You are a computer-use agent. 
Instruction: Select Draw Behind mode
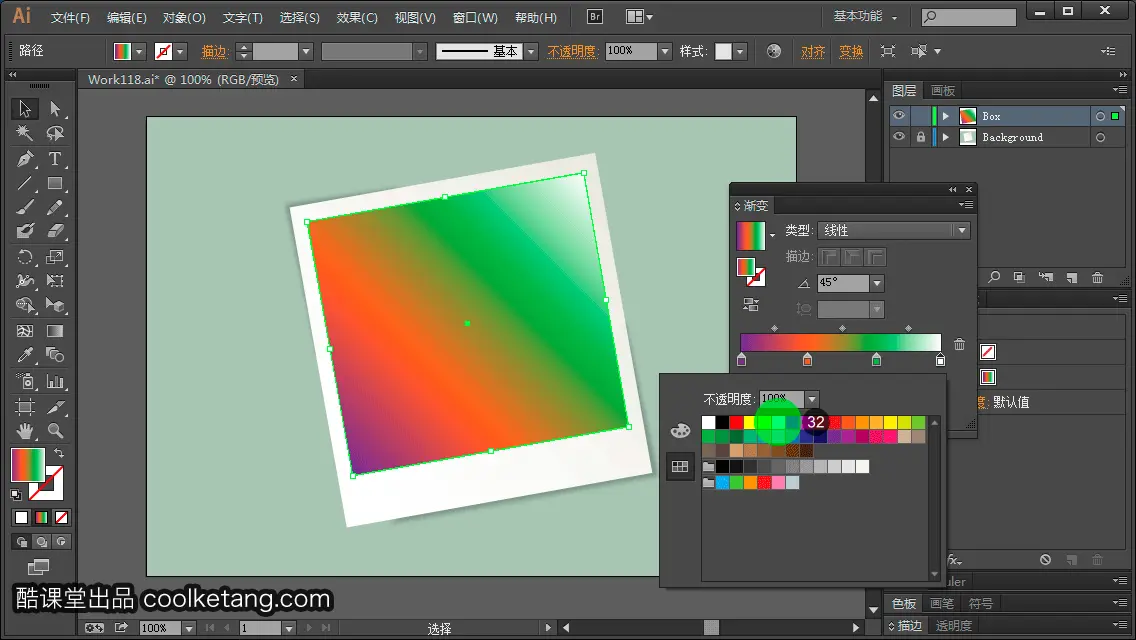41,541
